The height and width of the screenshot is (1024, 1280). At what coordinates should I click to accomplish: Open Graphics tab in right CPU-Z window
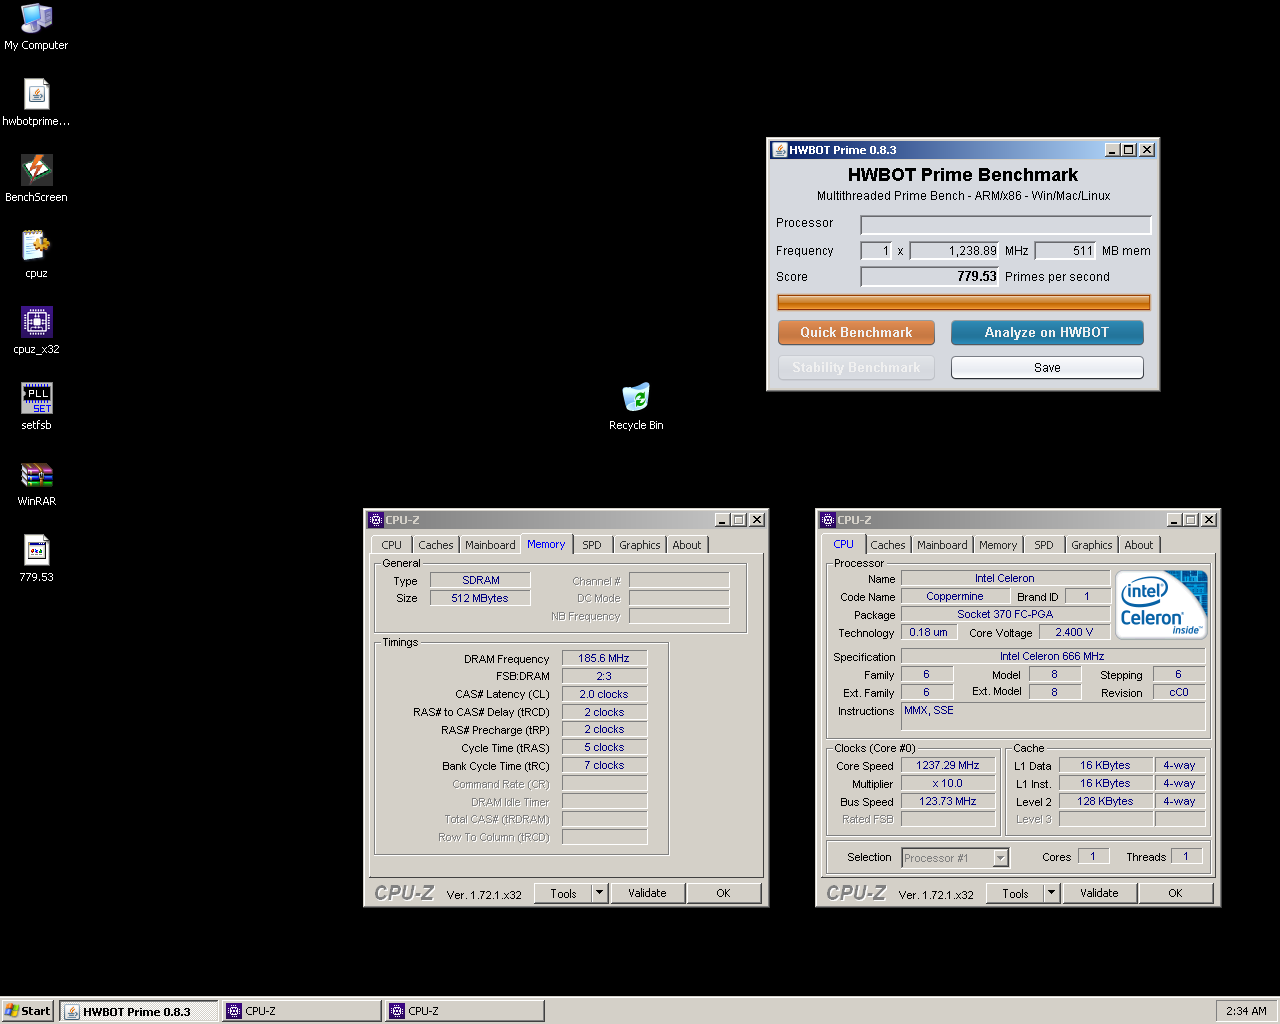(x=1091, y=545)
